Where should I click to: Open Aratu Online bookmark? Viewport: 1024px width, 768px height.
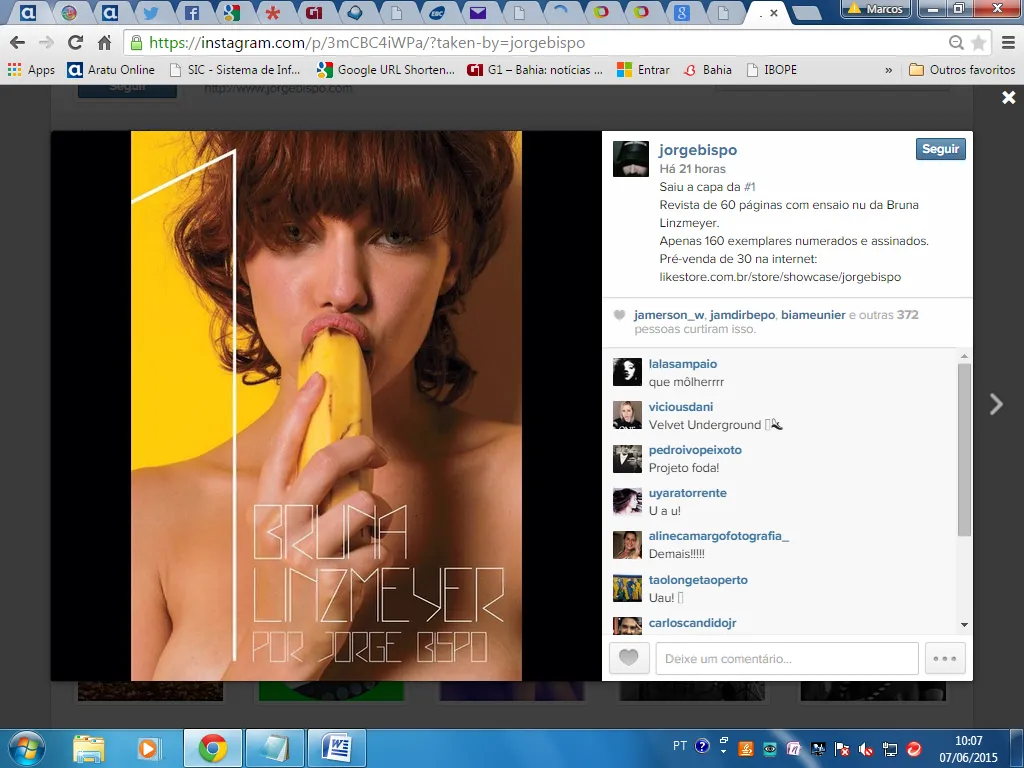(x=111, y=69)
